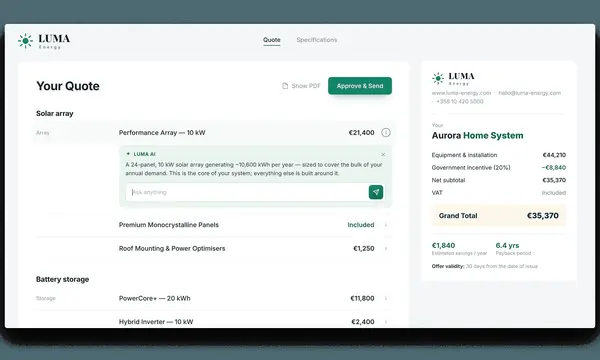Click the €1,840 estimated savings figure
This screenshot has height=360, width=600.
pyautogui.click(x=443, y=245)
